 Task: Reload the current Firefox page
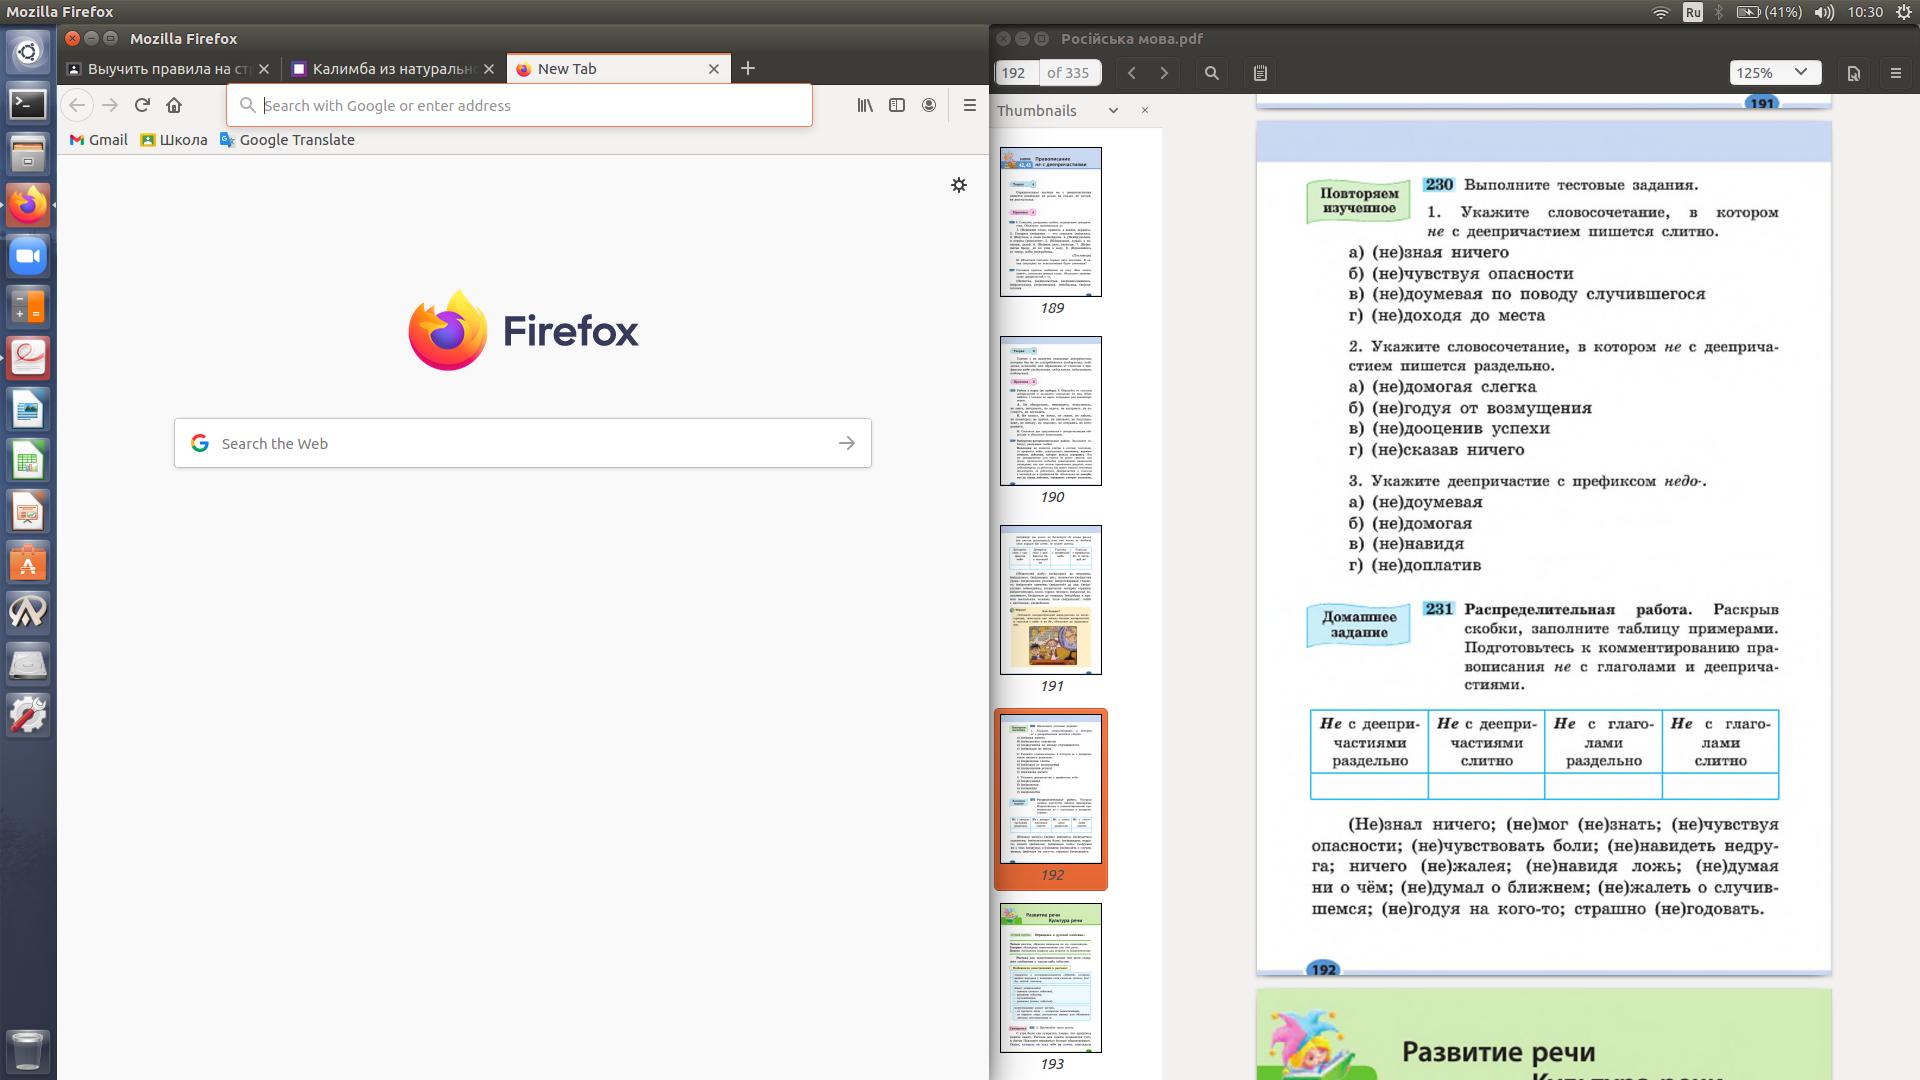[142, 105]
